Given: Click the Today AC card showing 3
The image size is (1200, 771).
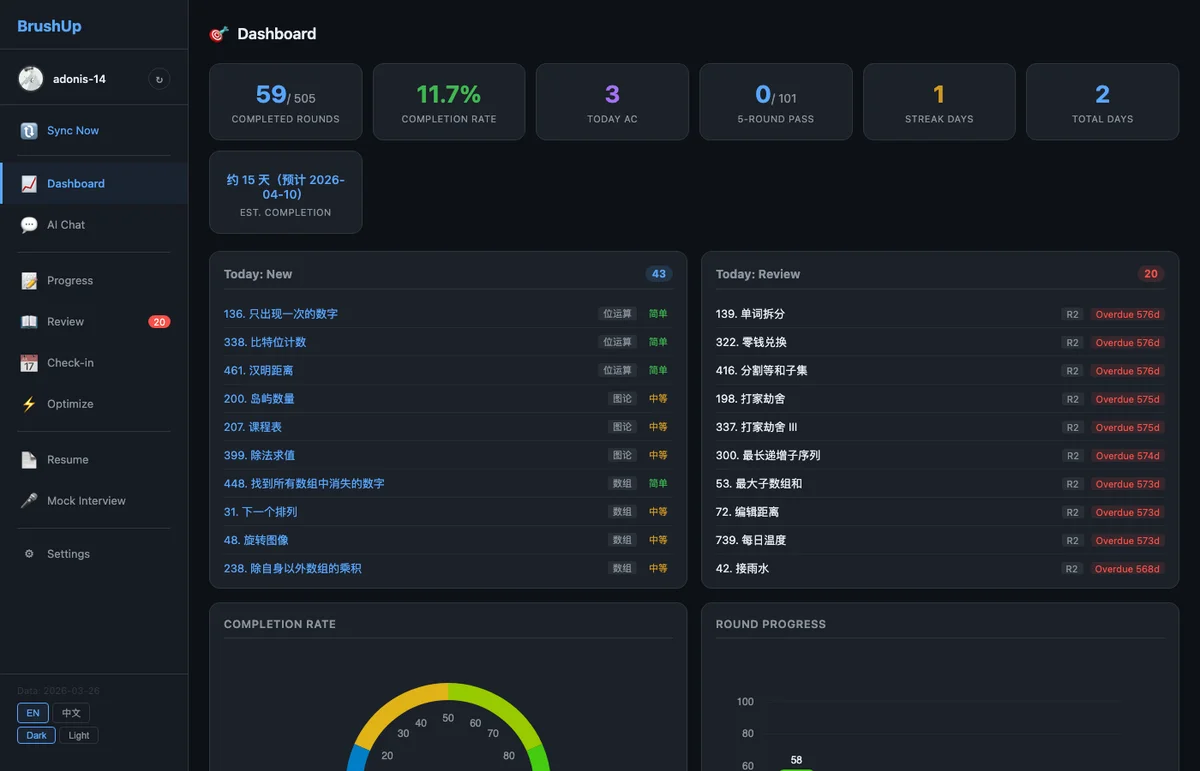Looking at the screenshot, I should pos(612,102).
